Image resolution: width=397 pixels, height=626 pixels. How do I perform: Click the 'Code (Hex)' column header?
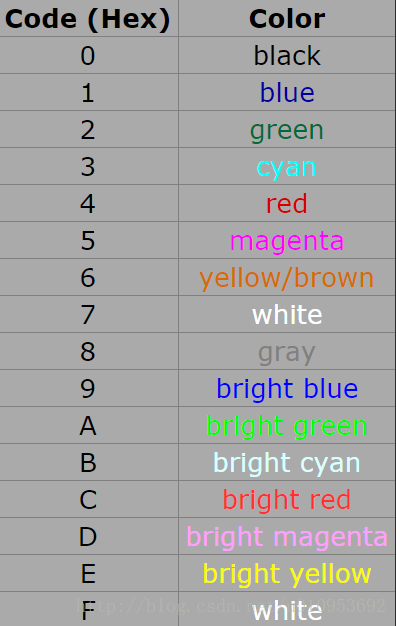tap(89, 18)
